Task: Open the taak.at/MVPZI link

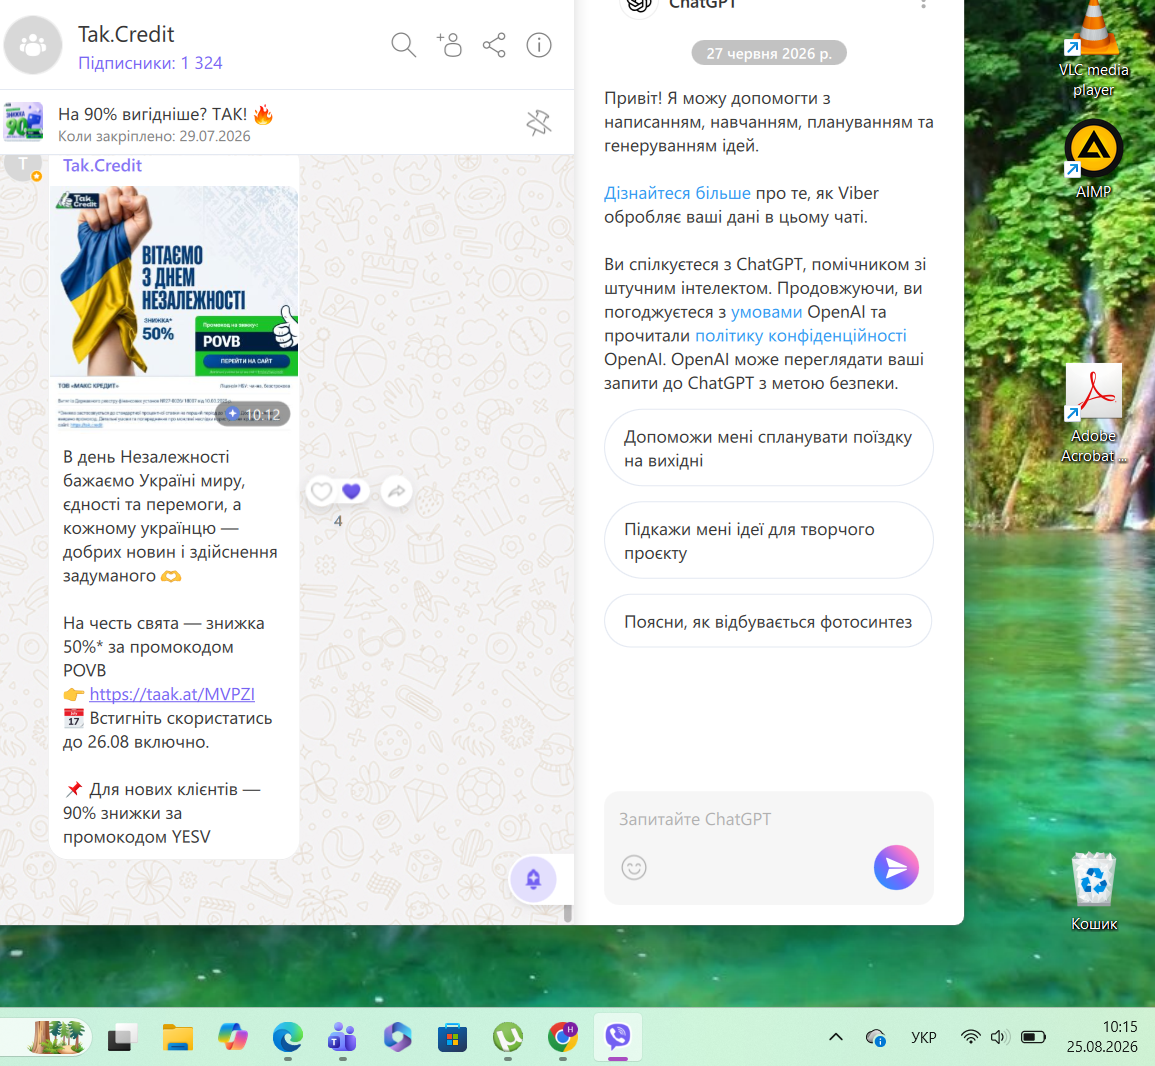Action: coord(172,694)
